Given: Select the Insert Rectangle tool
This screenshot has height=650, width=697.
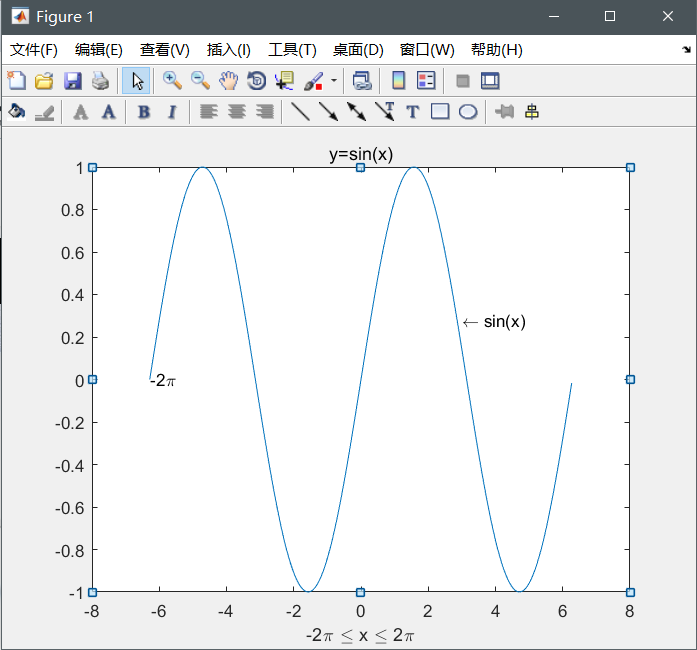Looking at the screenshot, I should point(440,112).
